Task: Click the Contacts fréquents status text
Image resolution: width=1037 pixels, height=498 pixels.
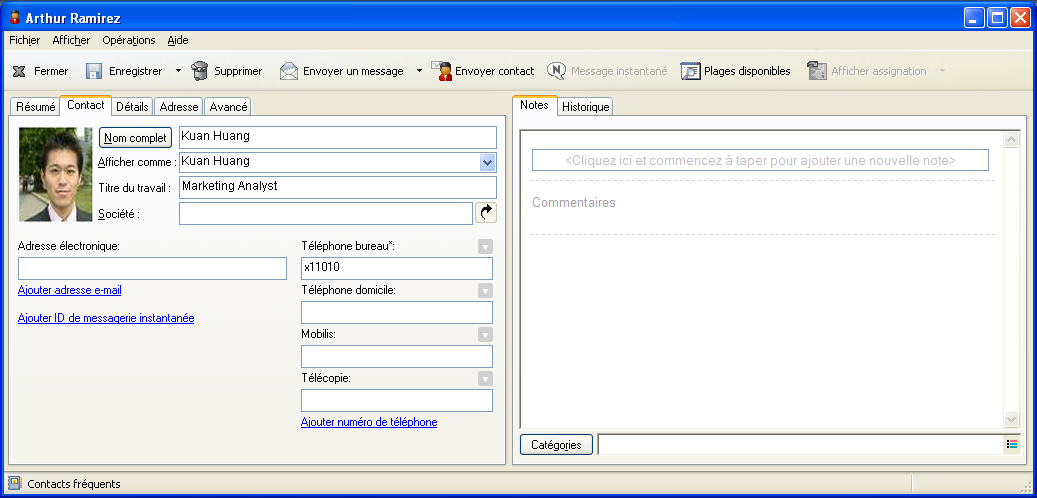Action: (x=74, y=484)
